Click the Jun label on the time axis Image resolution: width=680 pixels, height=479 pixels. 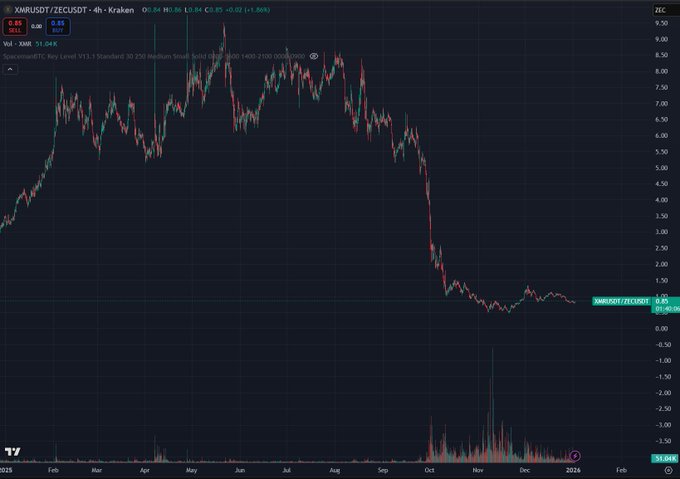tap(240, 470)
